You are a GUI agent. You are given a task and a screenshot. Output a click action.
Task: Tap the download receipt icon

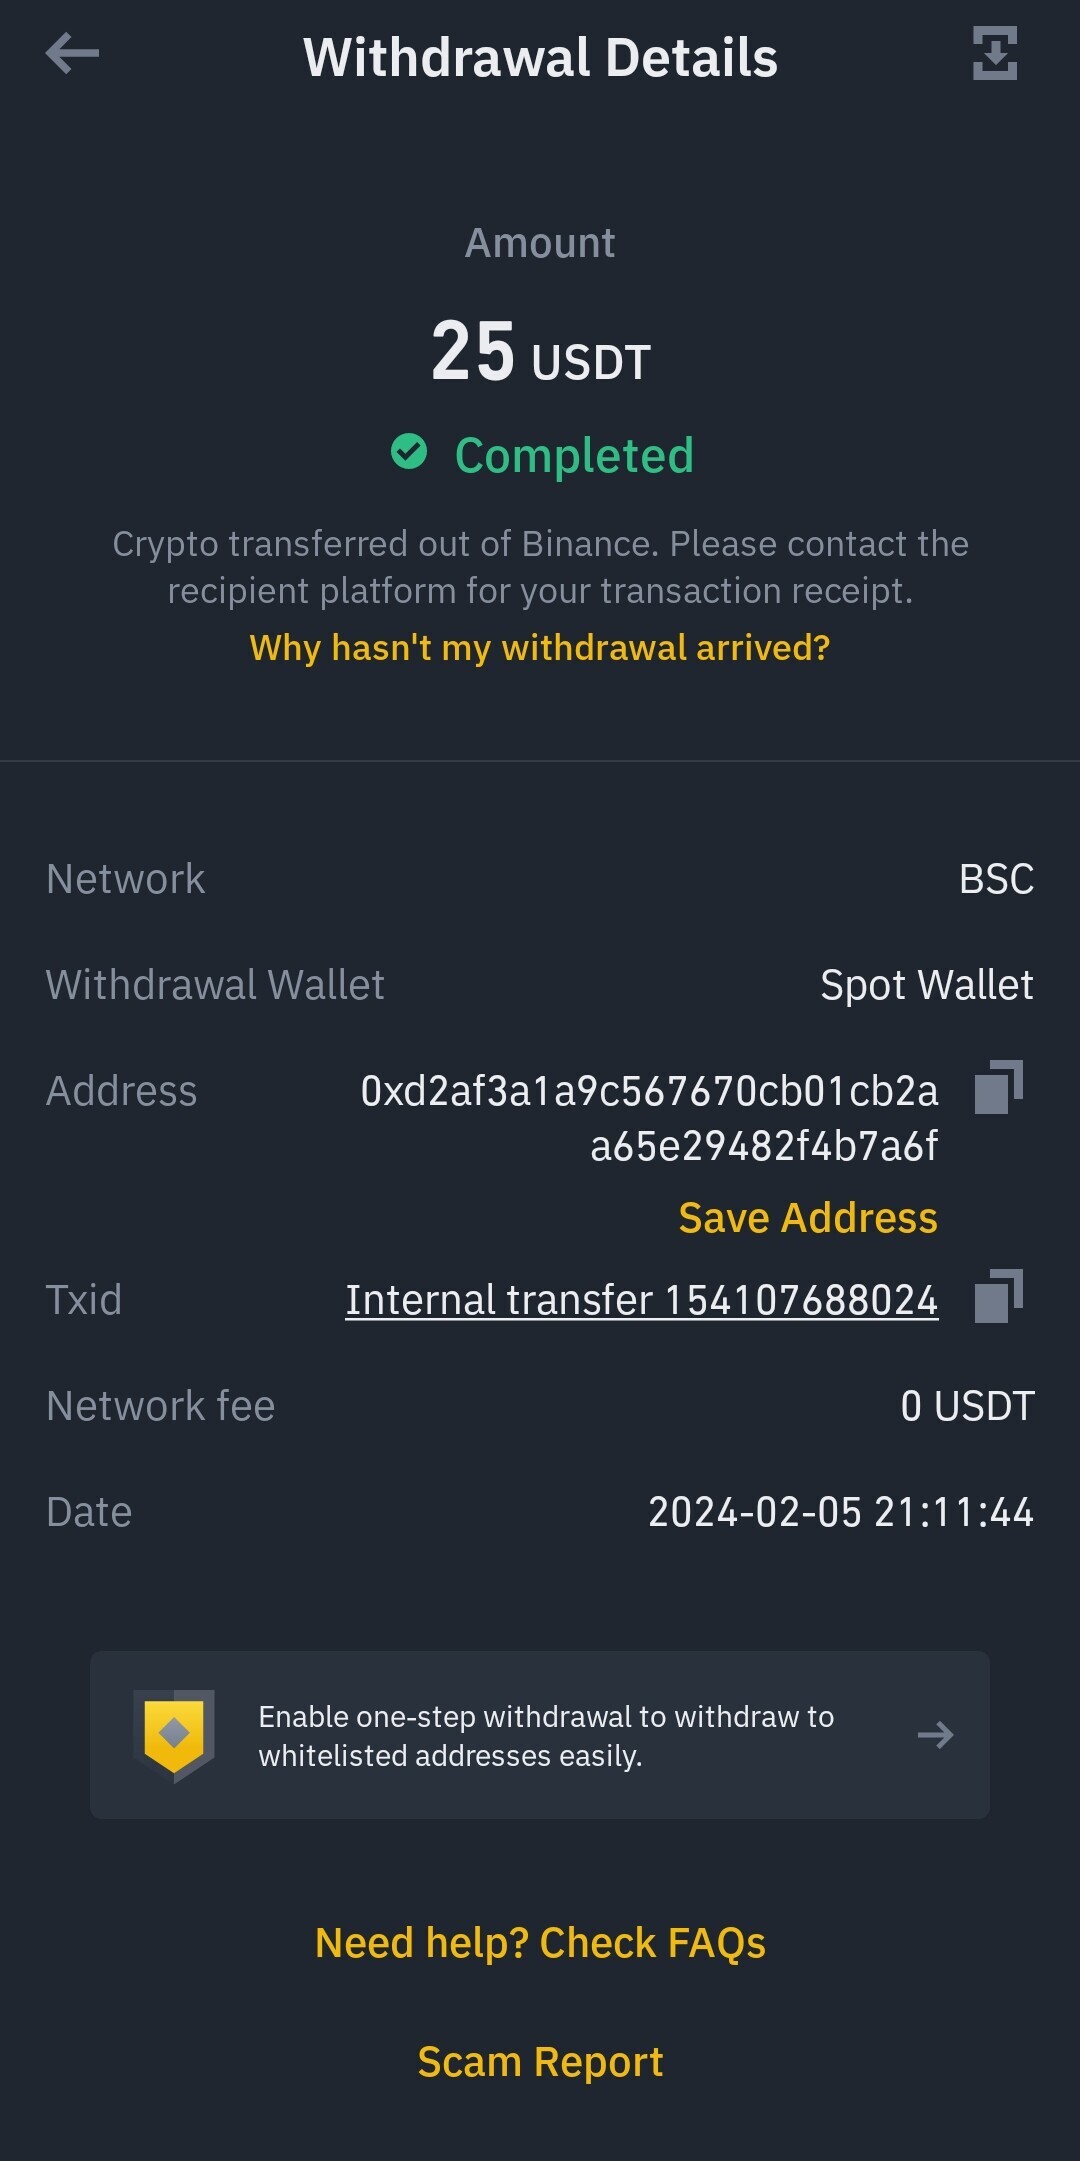point(995,53)
